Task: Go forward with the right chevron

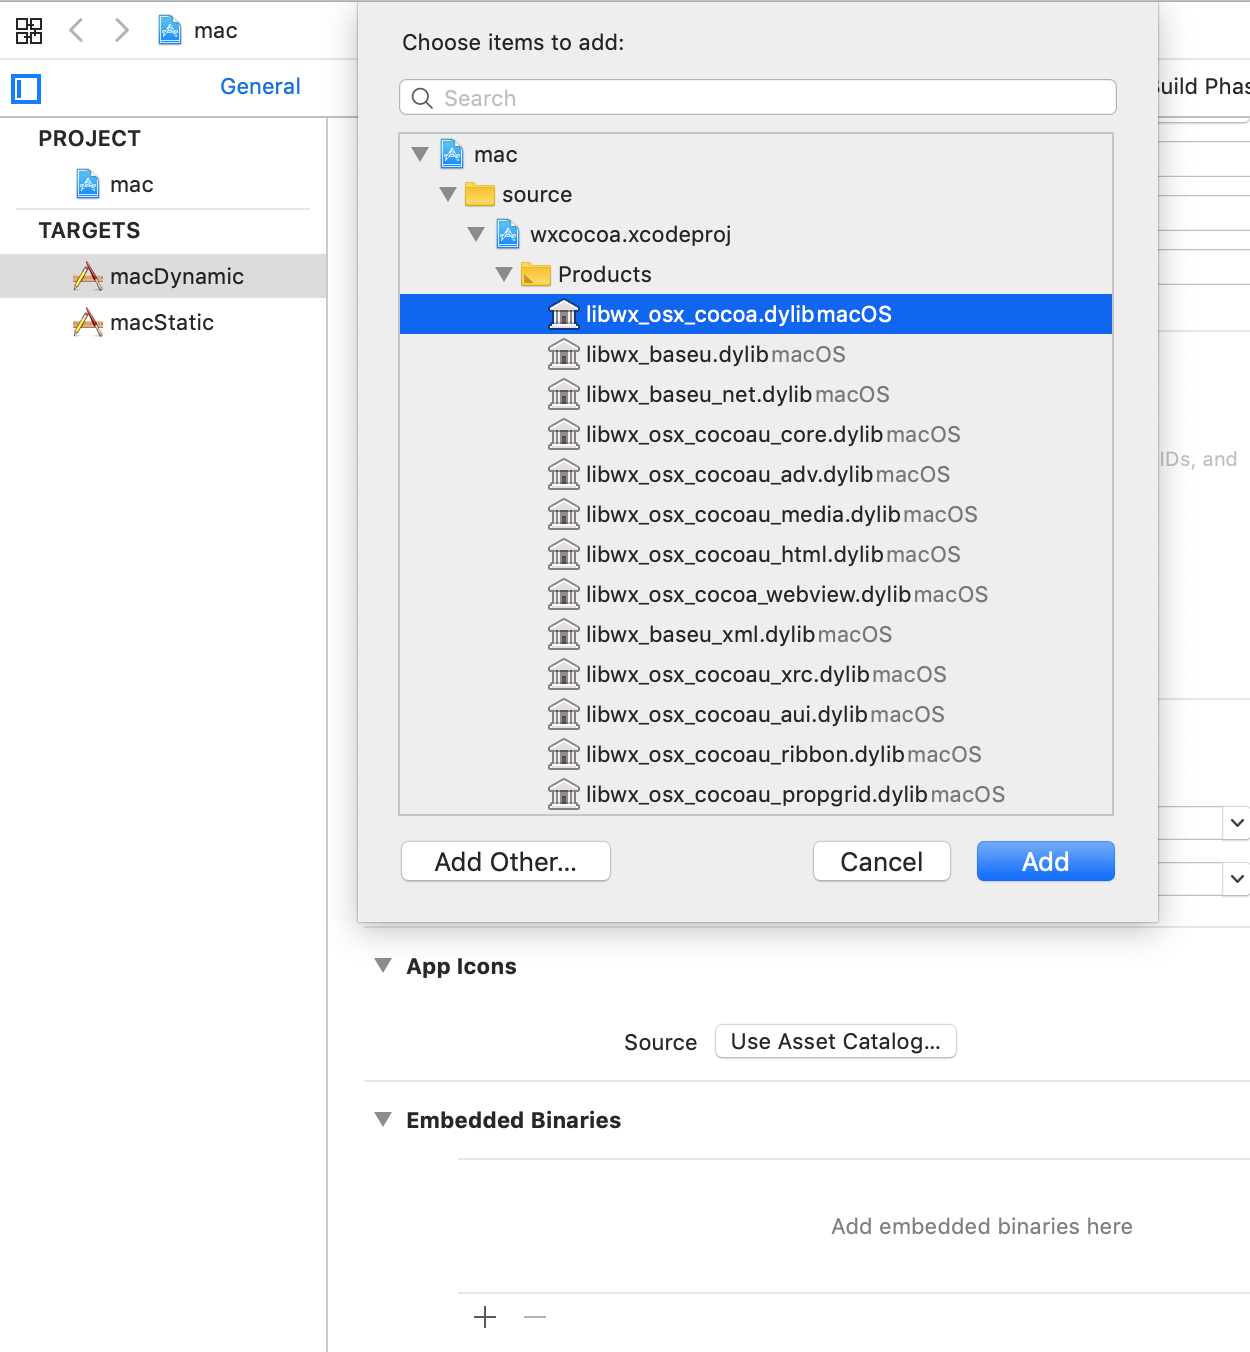Action: click(122, 30)
